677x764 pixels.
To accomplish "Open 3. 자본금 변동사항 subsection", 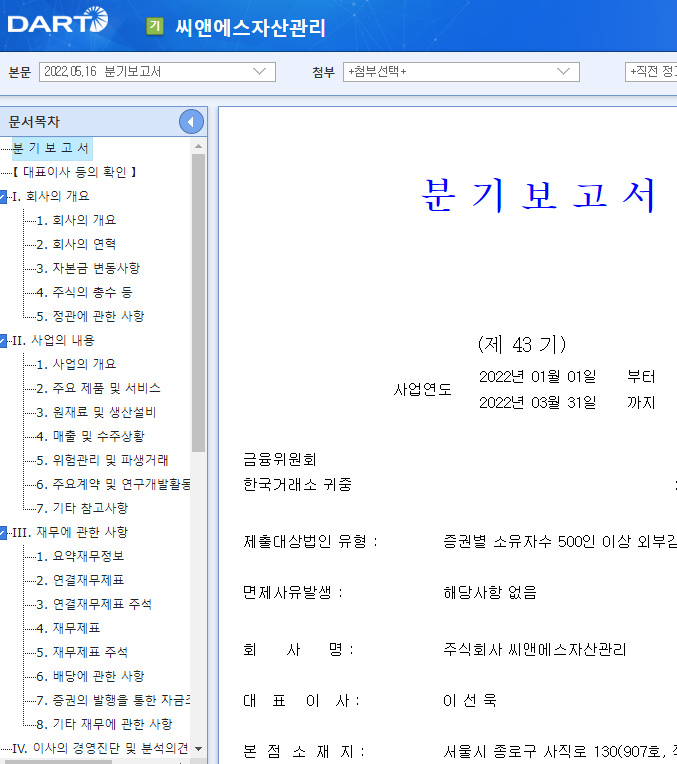I will [88, 268].
